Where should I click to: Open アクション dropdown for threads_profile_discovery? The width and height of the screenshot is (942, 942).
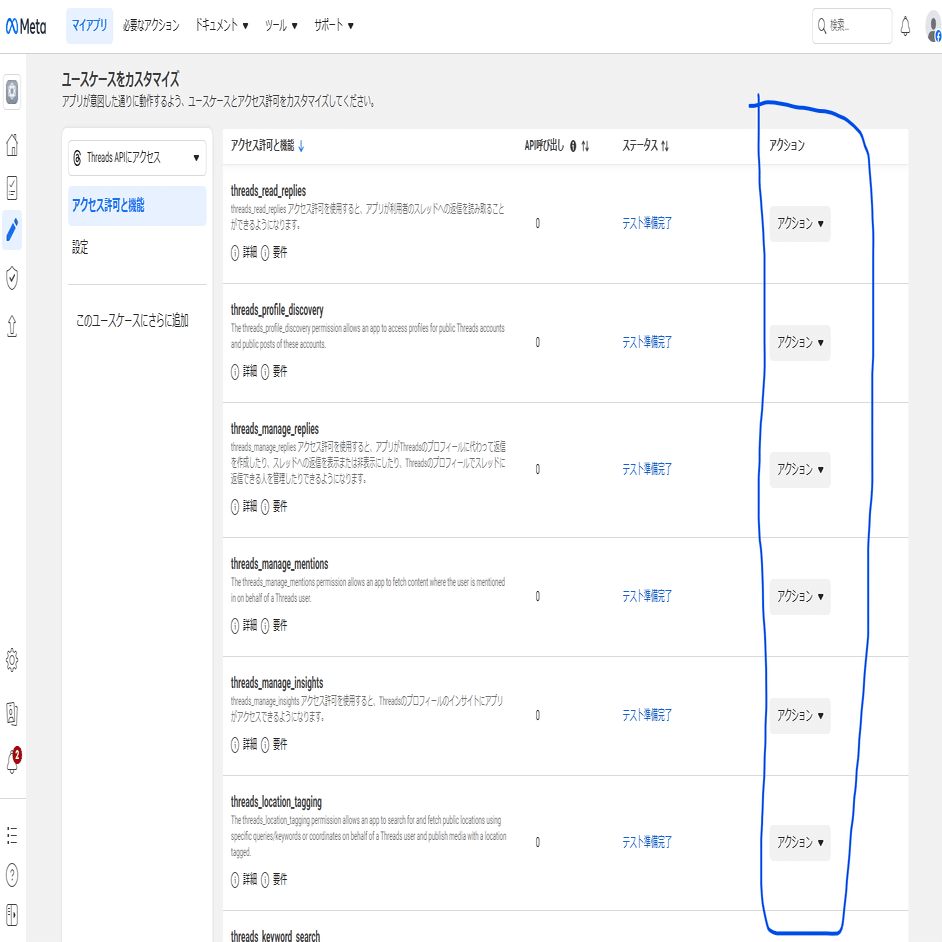point(800,342)
